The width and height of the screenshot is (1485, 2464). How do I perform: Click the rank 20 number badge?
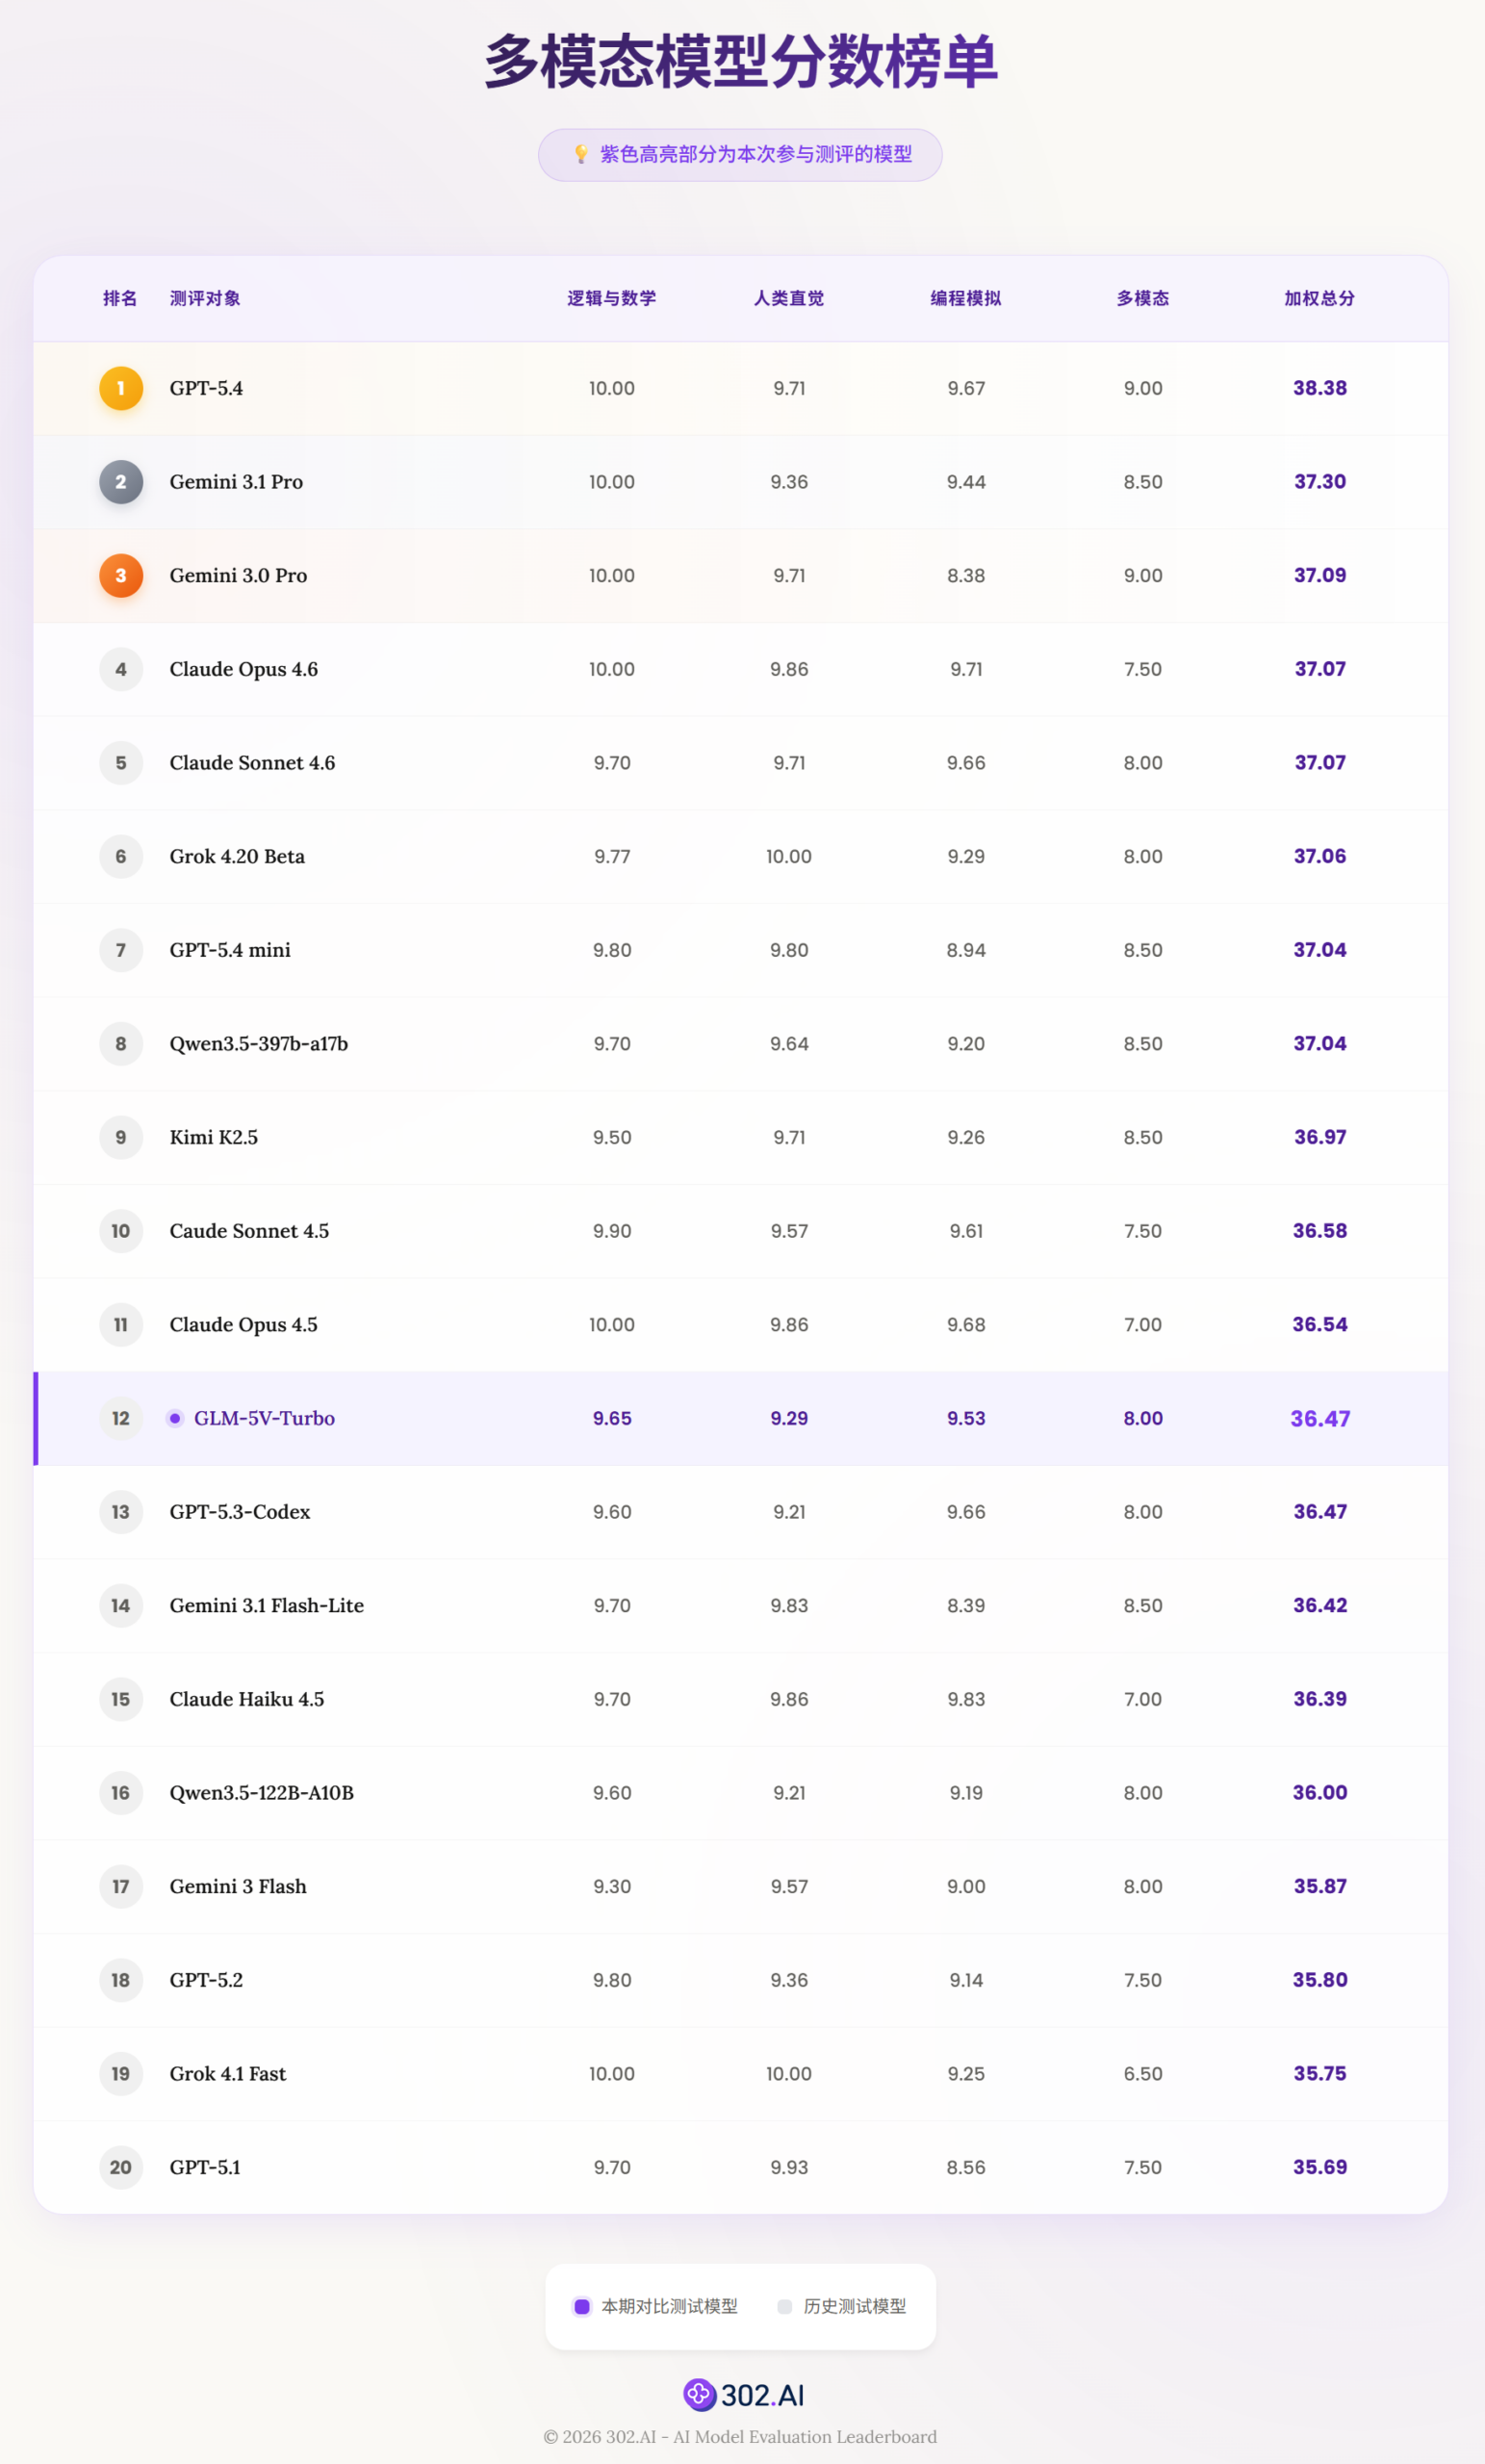coord(121,2167)
